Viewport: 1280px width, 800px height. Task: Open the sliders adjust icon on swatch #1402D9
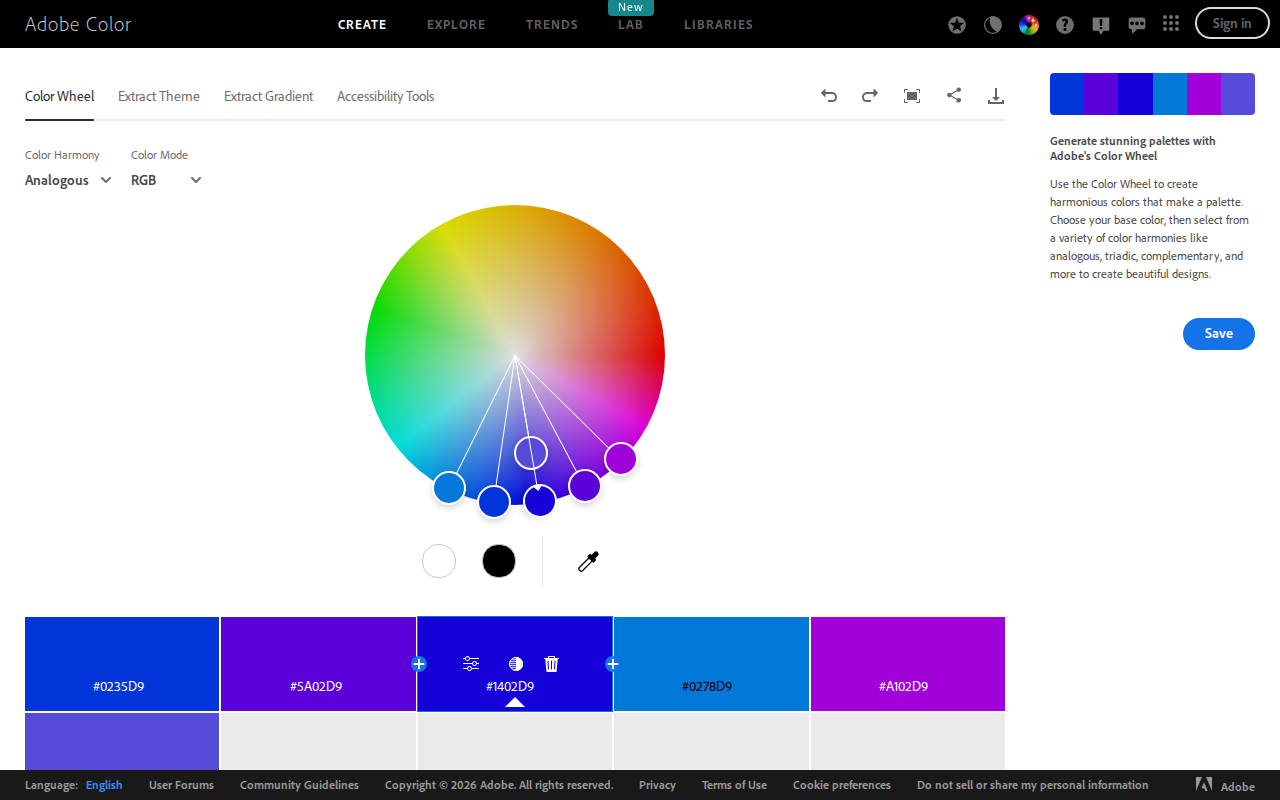pos(471,664)
